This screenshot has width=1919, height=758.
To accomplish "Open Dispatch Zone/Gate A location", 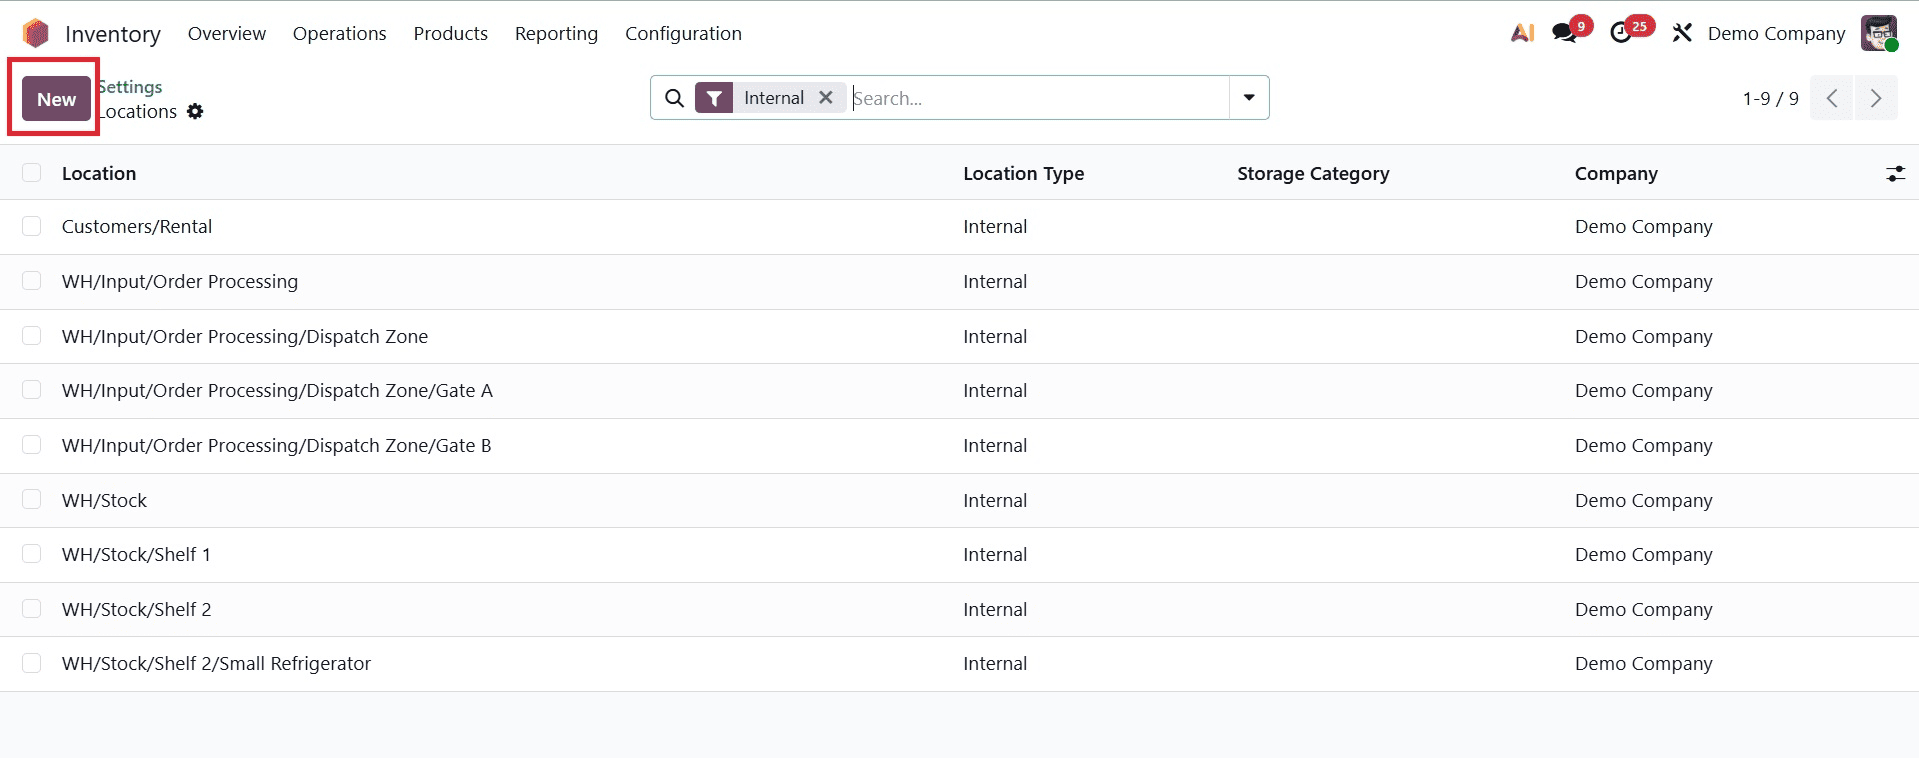I will click(277, 390).
